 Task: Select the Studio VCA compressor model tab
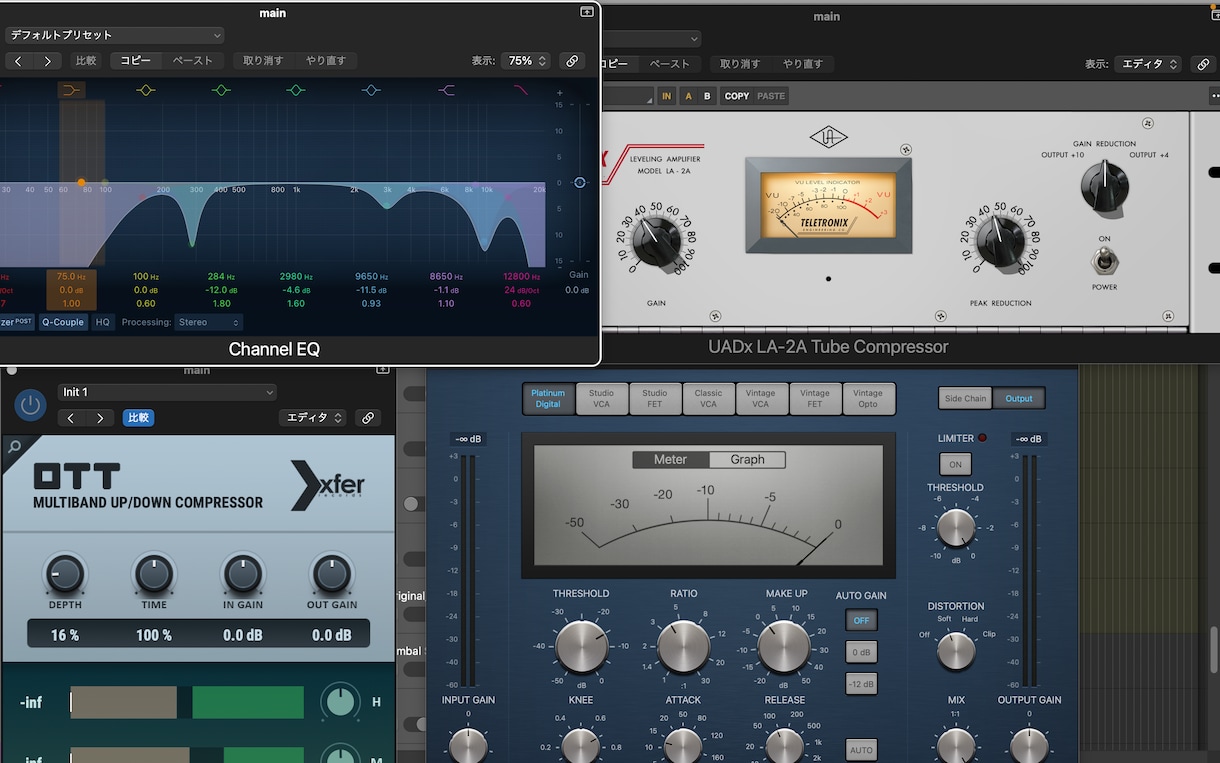pyautogui.click(x=601, y=399)
